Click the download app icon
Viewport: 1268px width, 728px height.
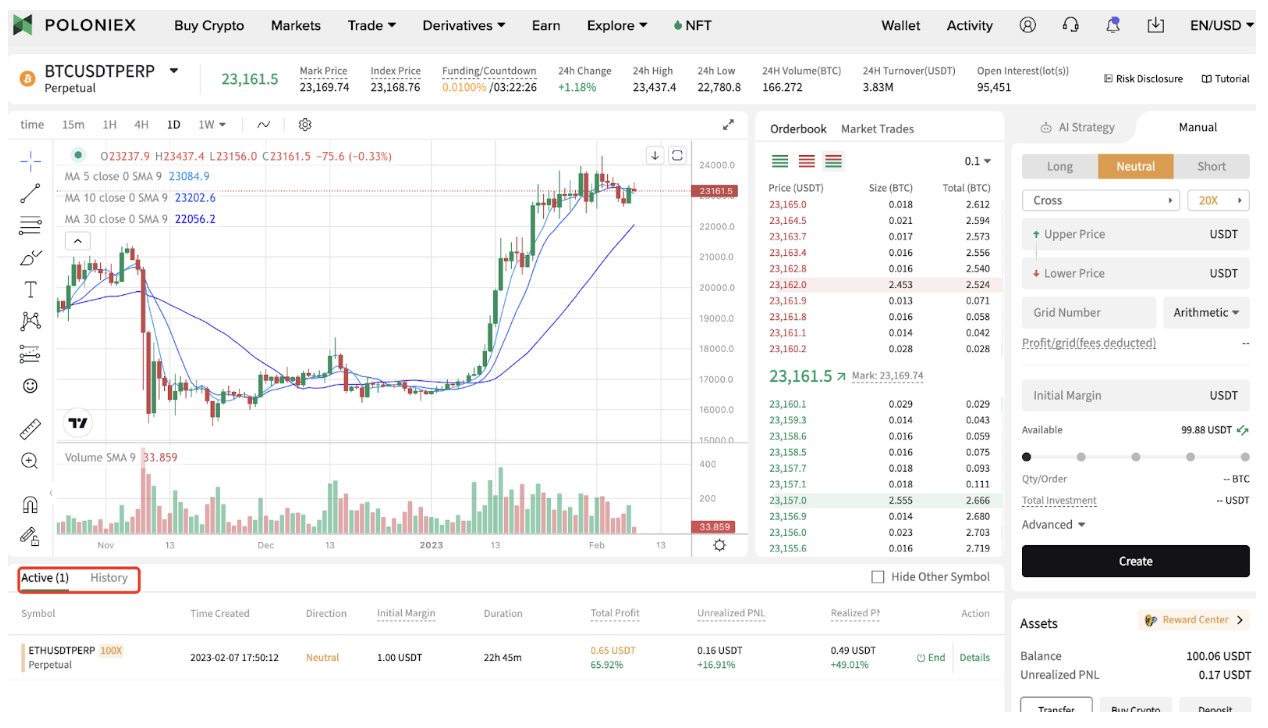[1156, 25]
